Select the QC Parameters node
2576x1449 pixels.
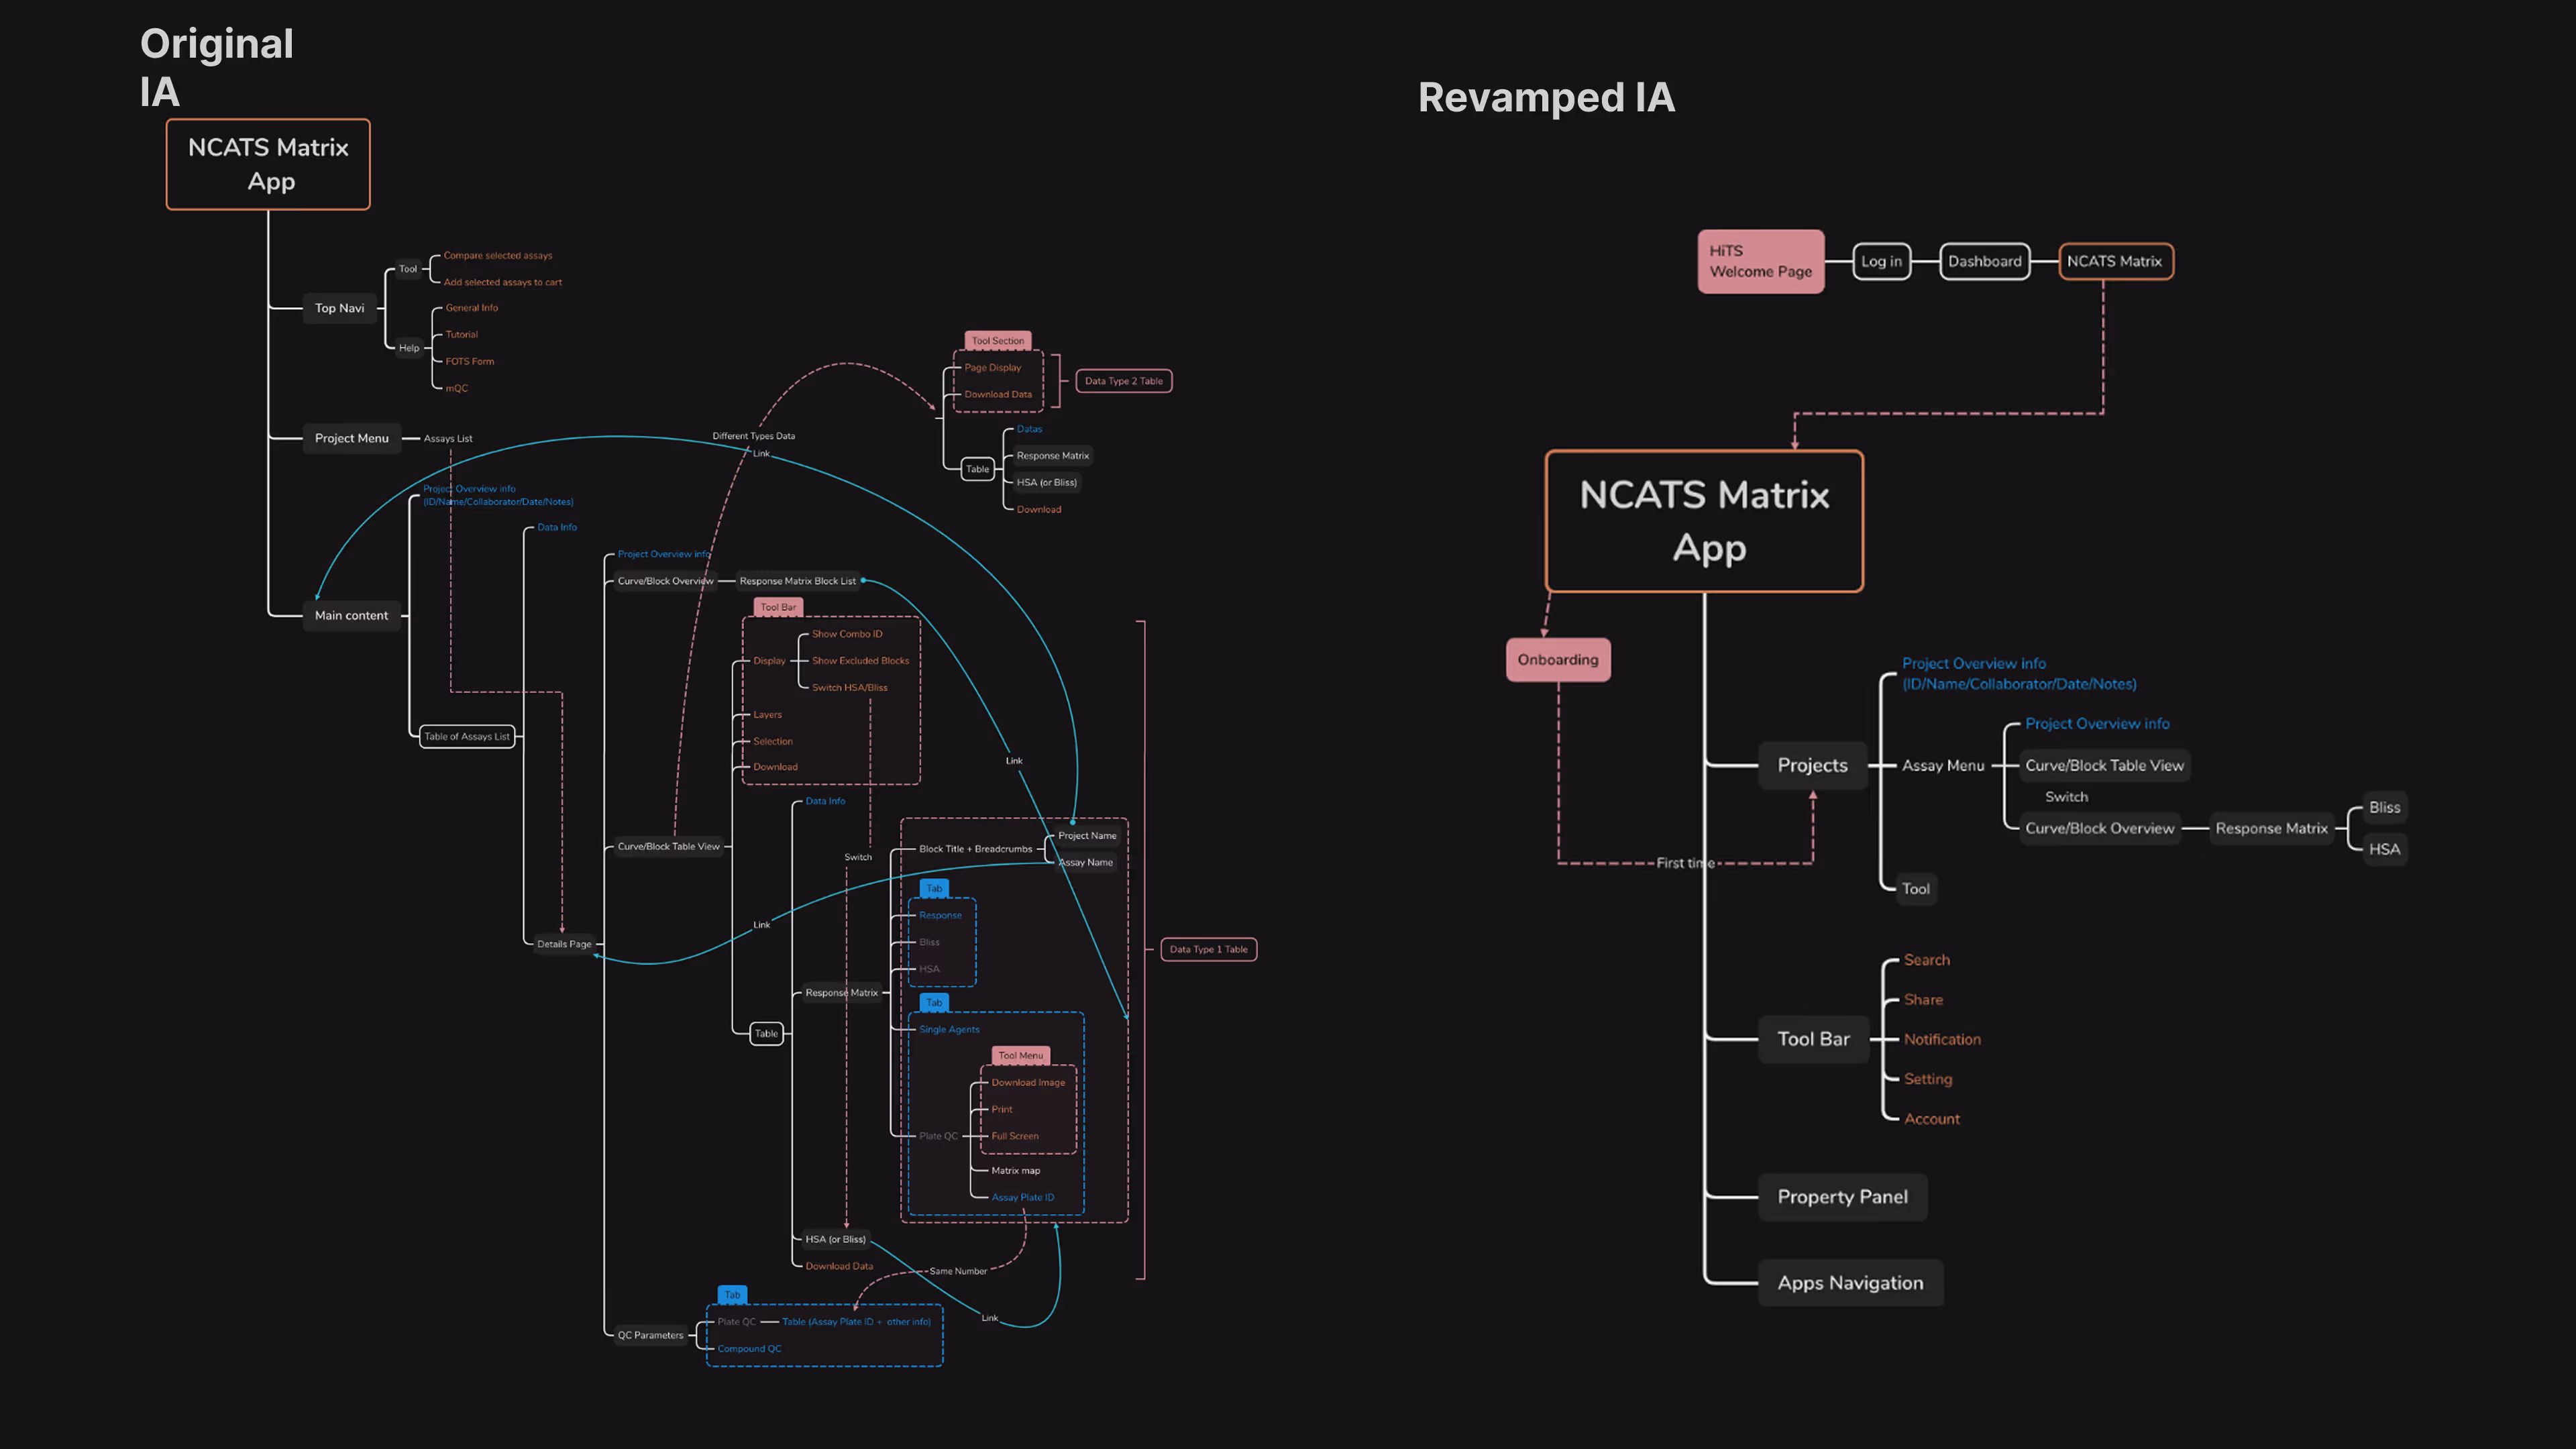650,1336
